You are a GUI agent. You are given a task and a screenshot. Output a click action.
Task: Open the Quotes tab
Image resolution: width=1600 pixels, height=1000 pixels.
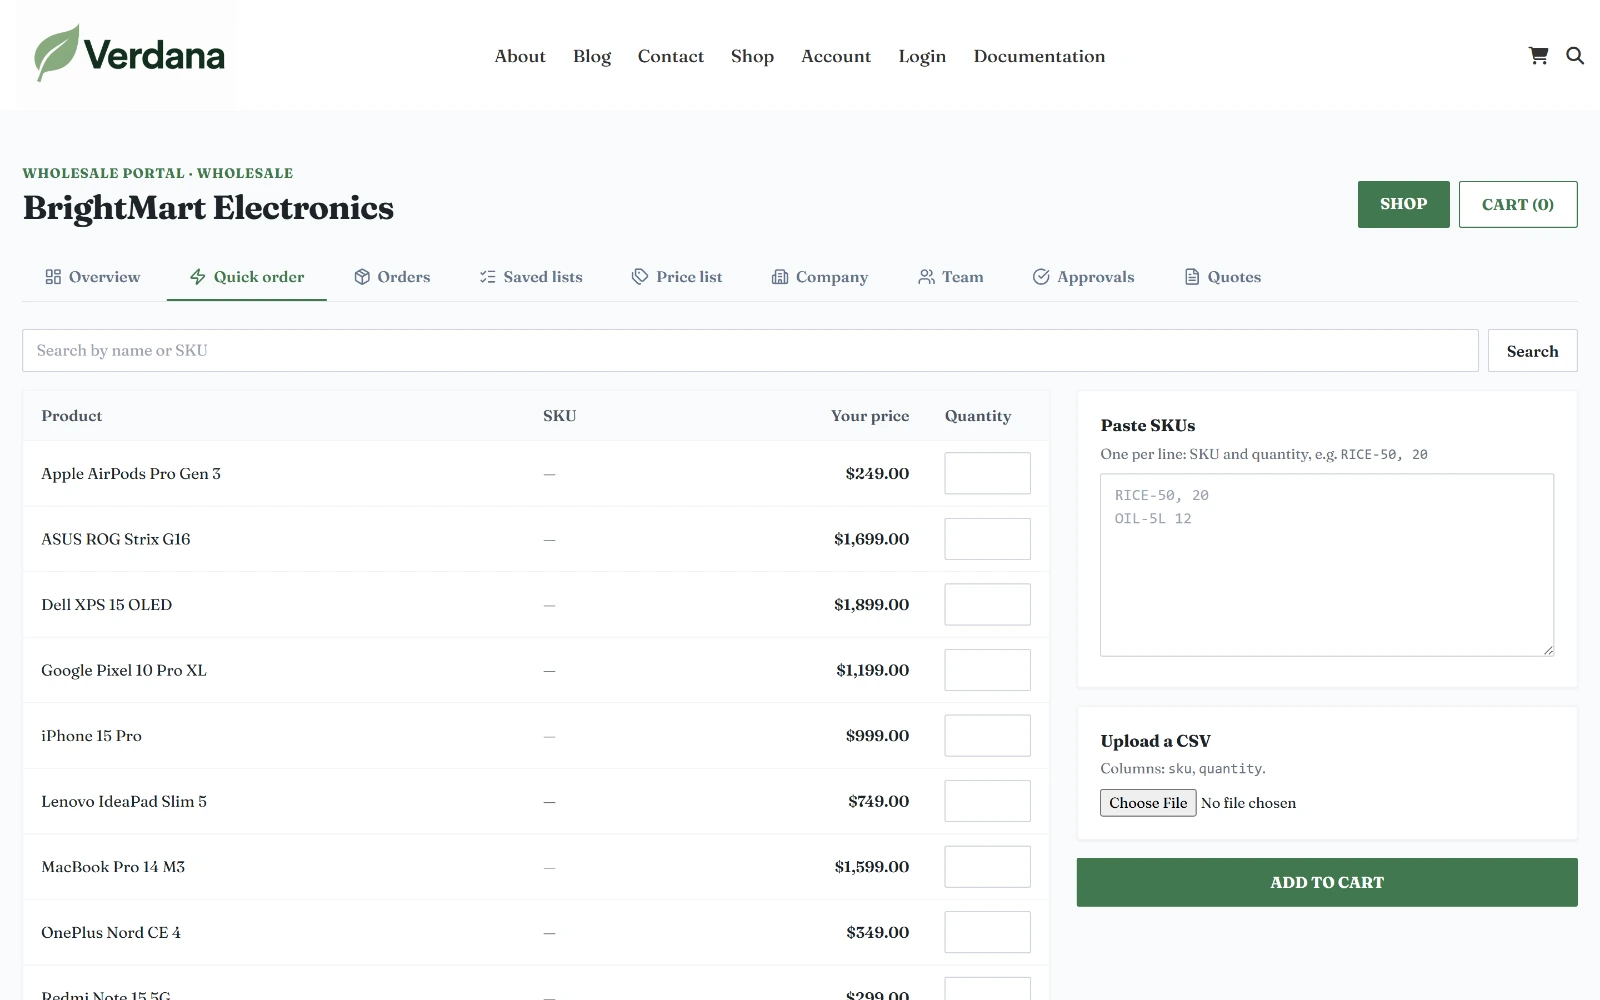coord(1223,277)
